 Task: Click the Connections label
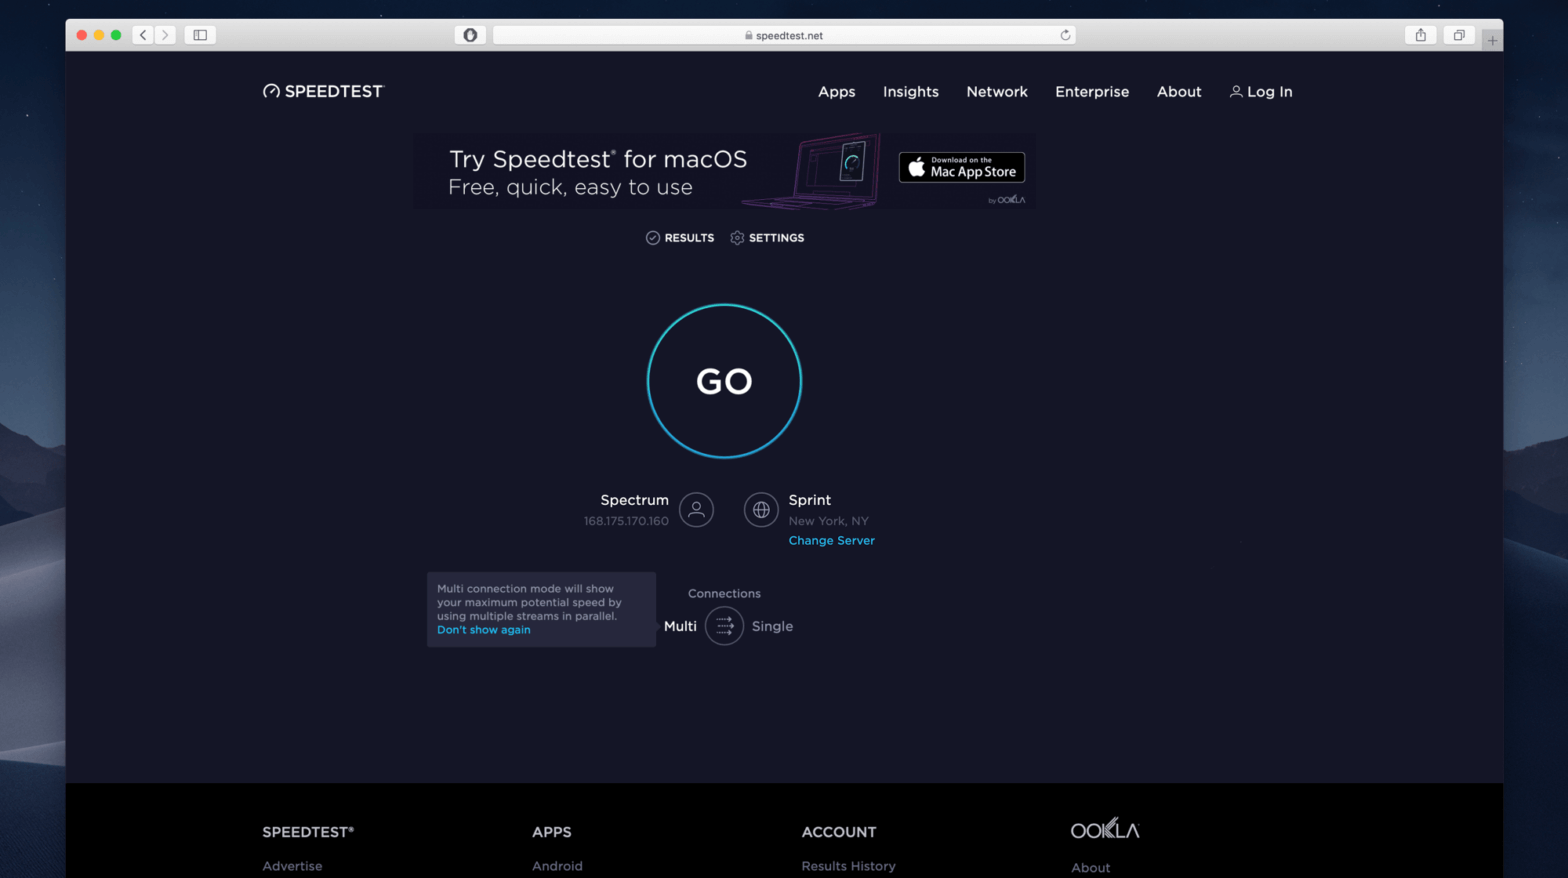[x=724, y=594]
